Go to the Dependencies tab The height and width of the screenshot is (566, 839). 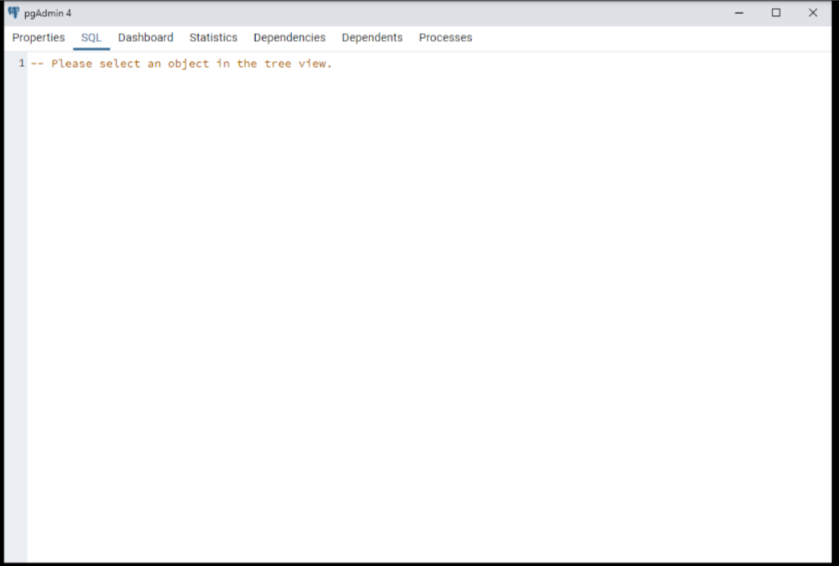click(289, 38)
